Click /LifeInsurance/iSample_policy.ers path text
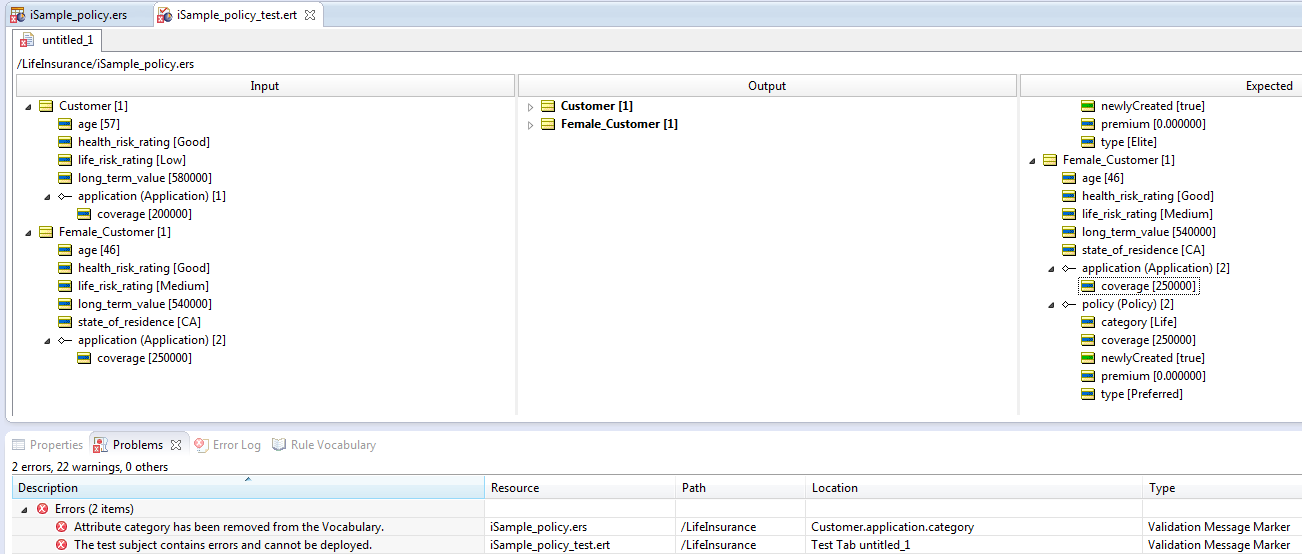Screen dimensions: 1302x554 (105, 64)
